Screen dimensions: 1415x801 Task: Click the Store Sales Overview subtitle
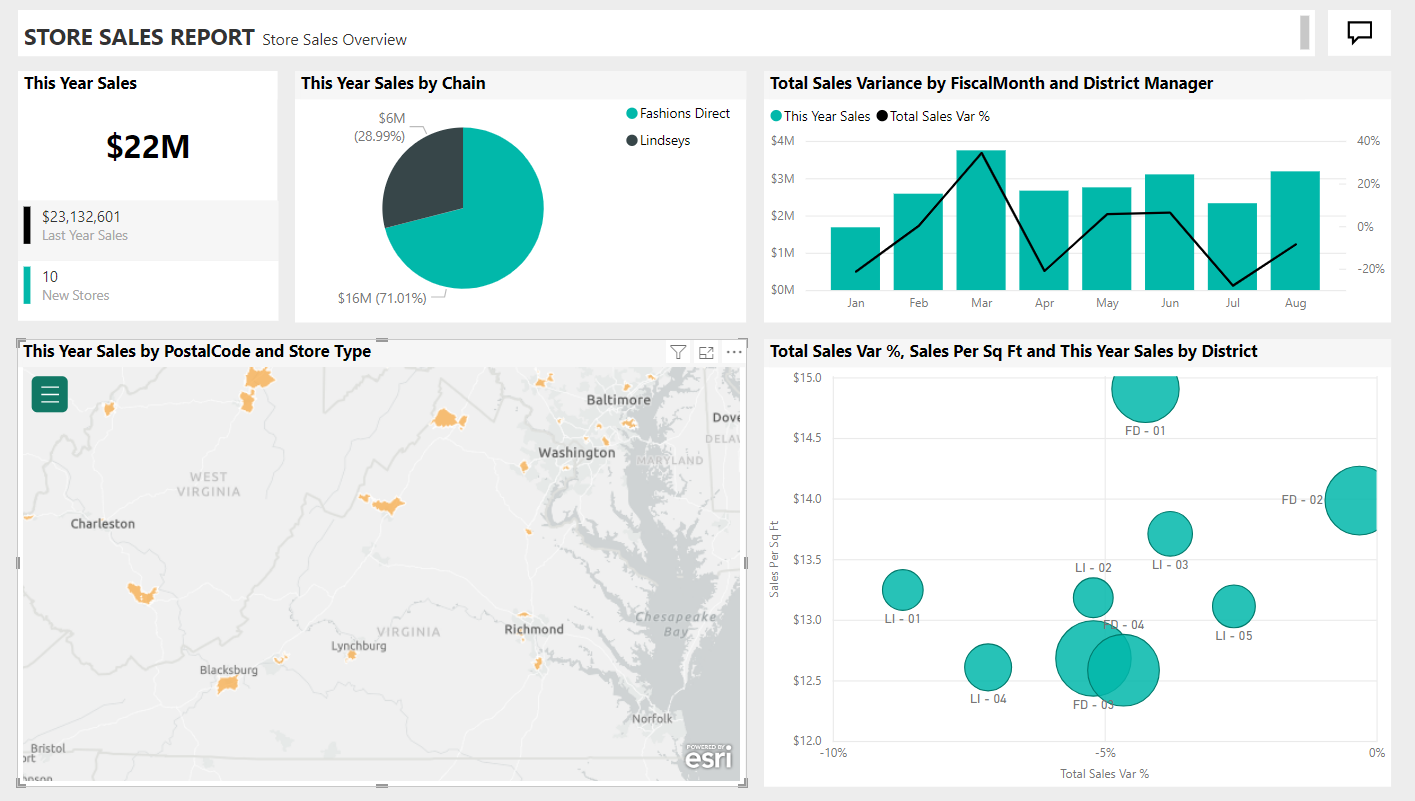coord(335,40)
